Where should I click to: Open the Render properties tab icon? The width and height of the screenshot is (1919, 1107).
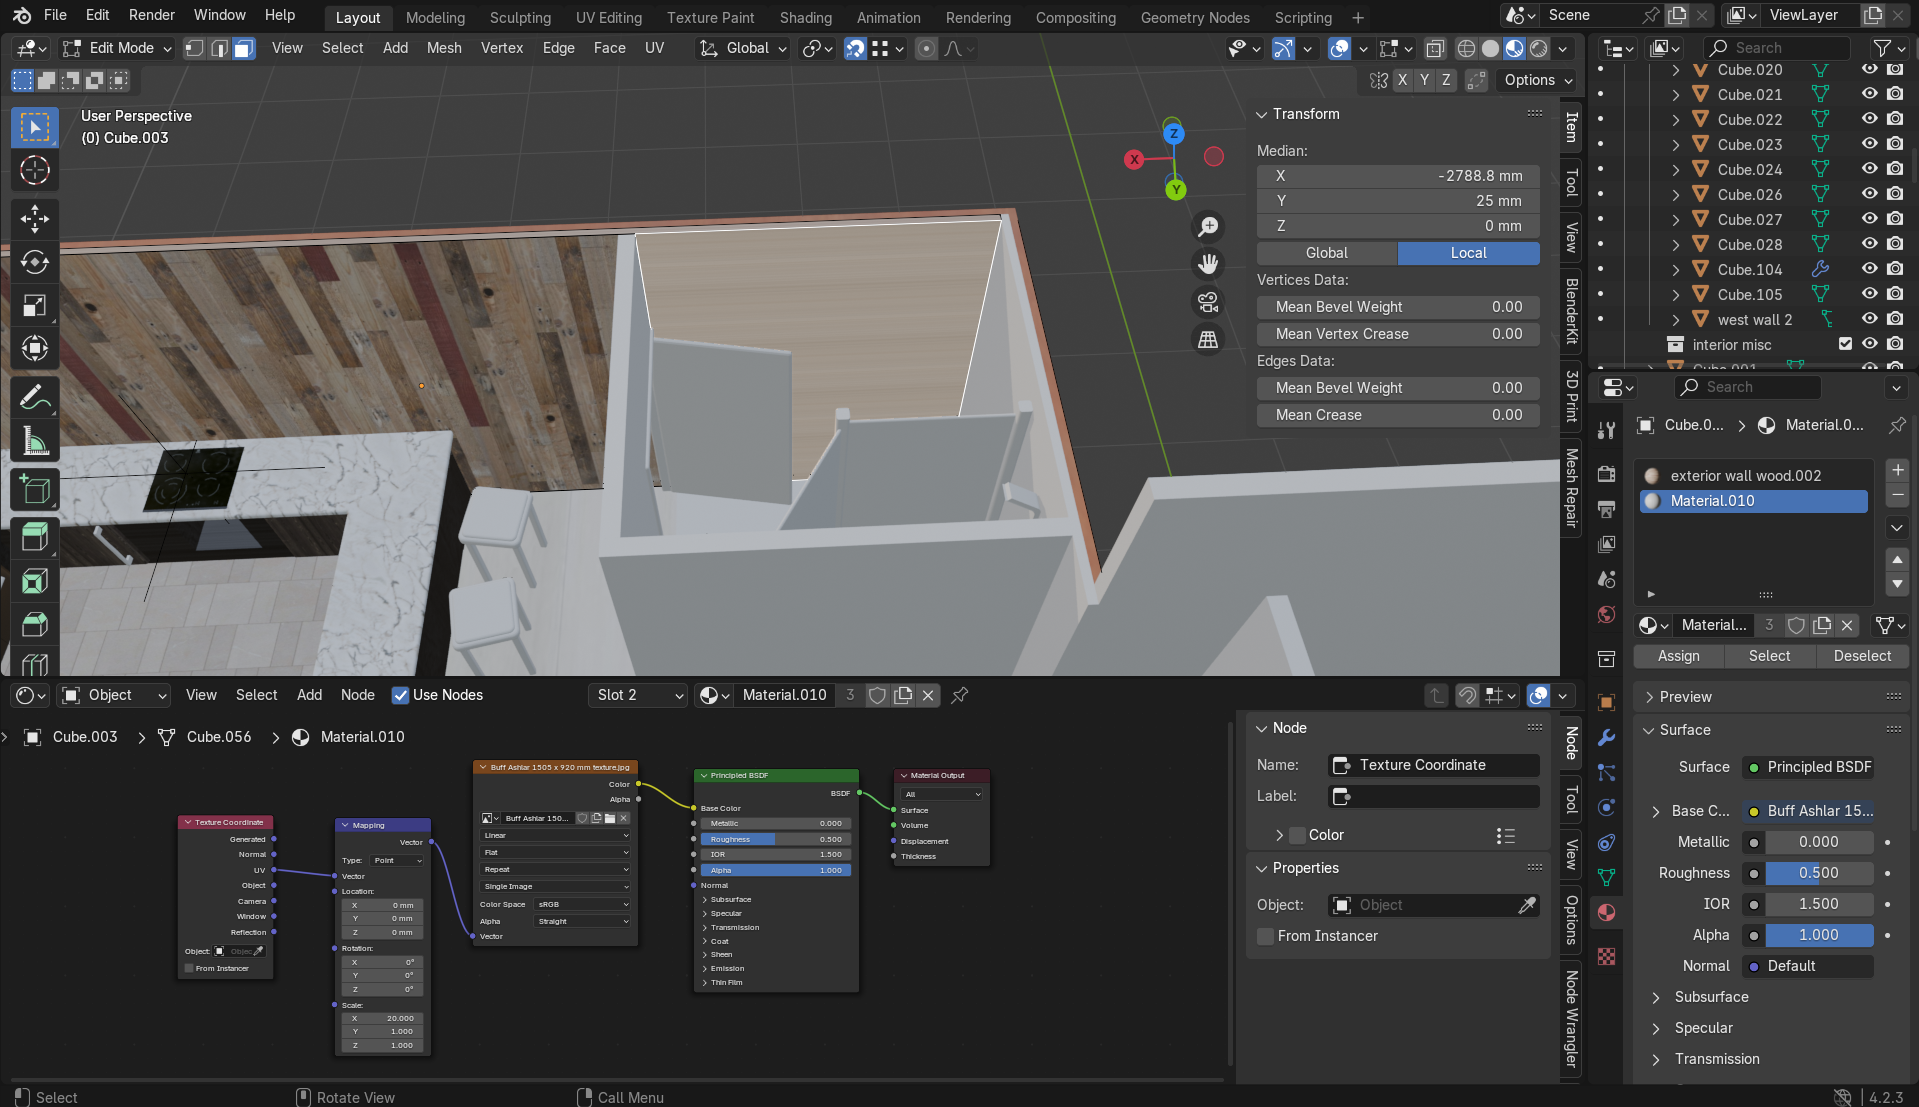click(x=1606, y=473)
